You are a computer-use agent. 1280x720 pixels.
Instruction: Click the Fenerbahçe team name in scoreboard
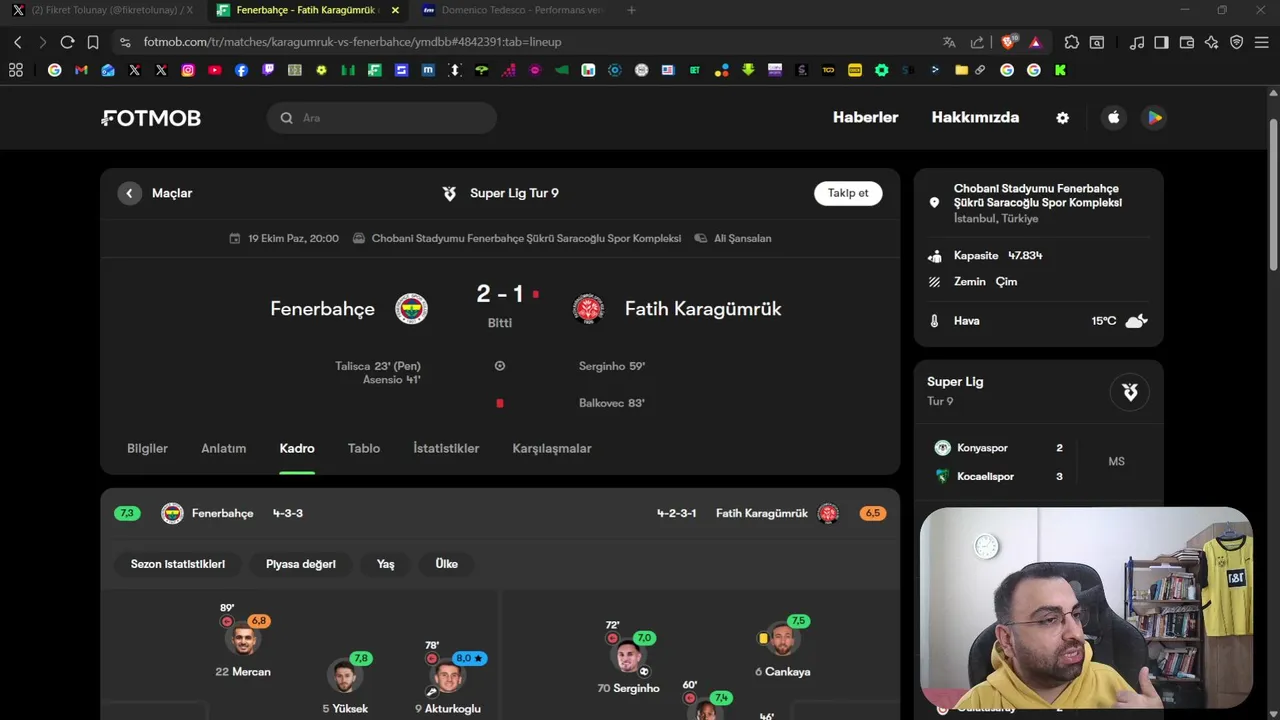click(x=322, y=309)
